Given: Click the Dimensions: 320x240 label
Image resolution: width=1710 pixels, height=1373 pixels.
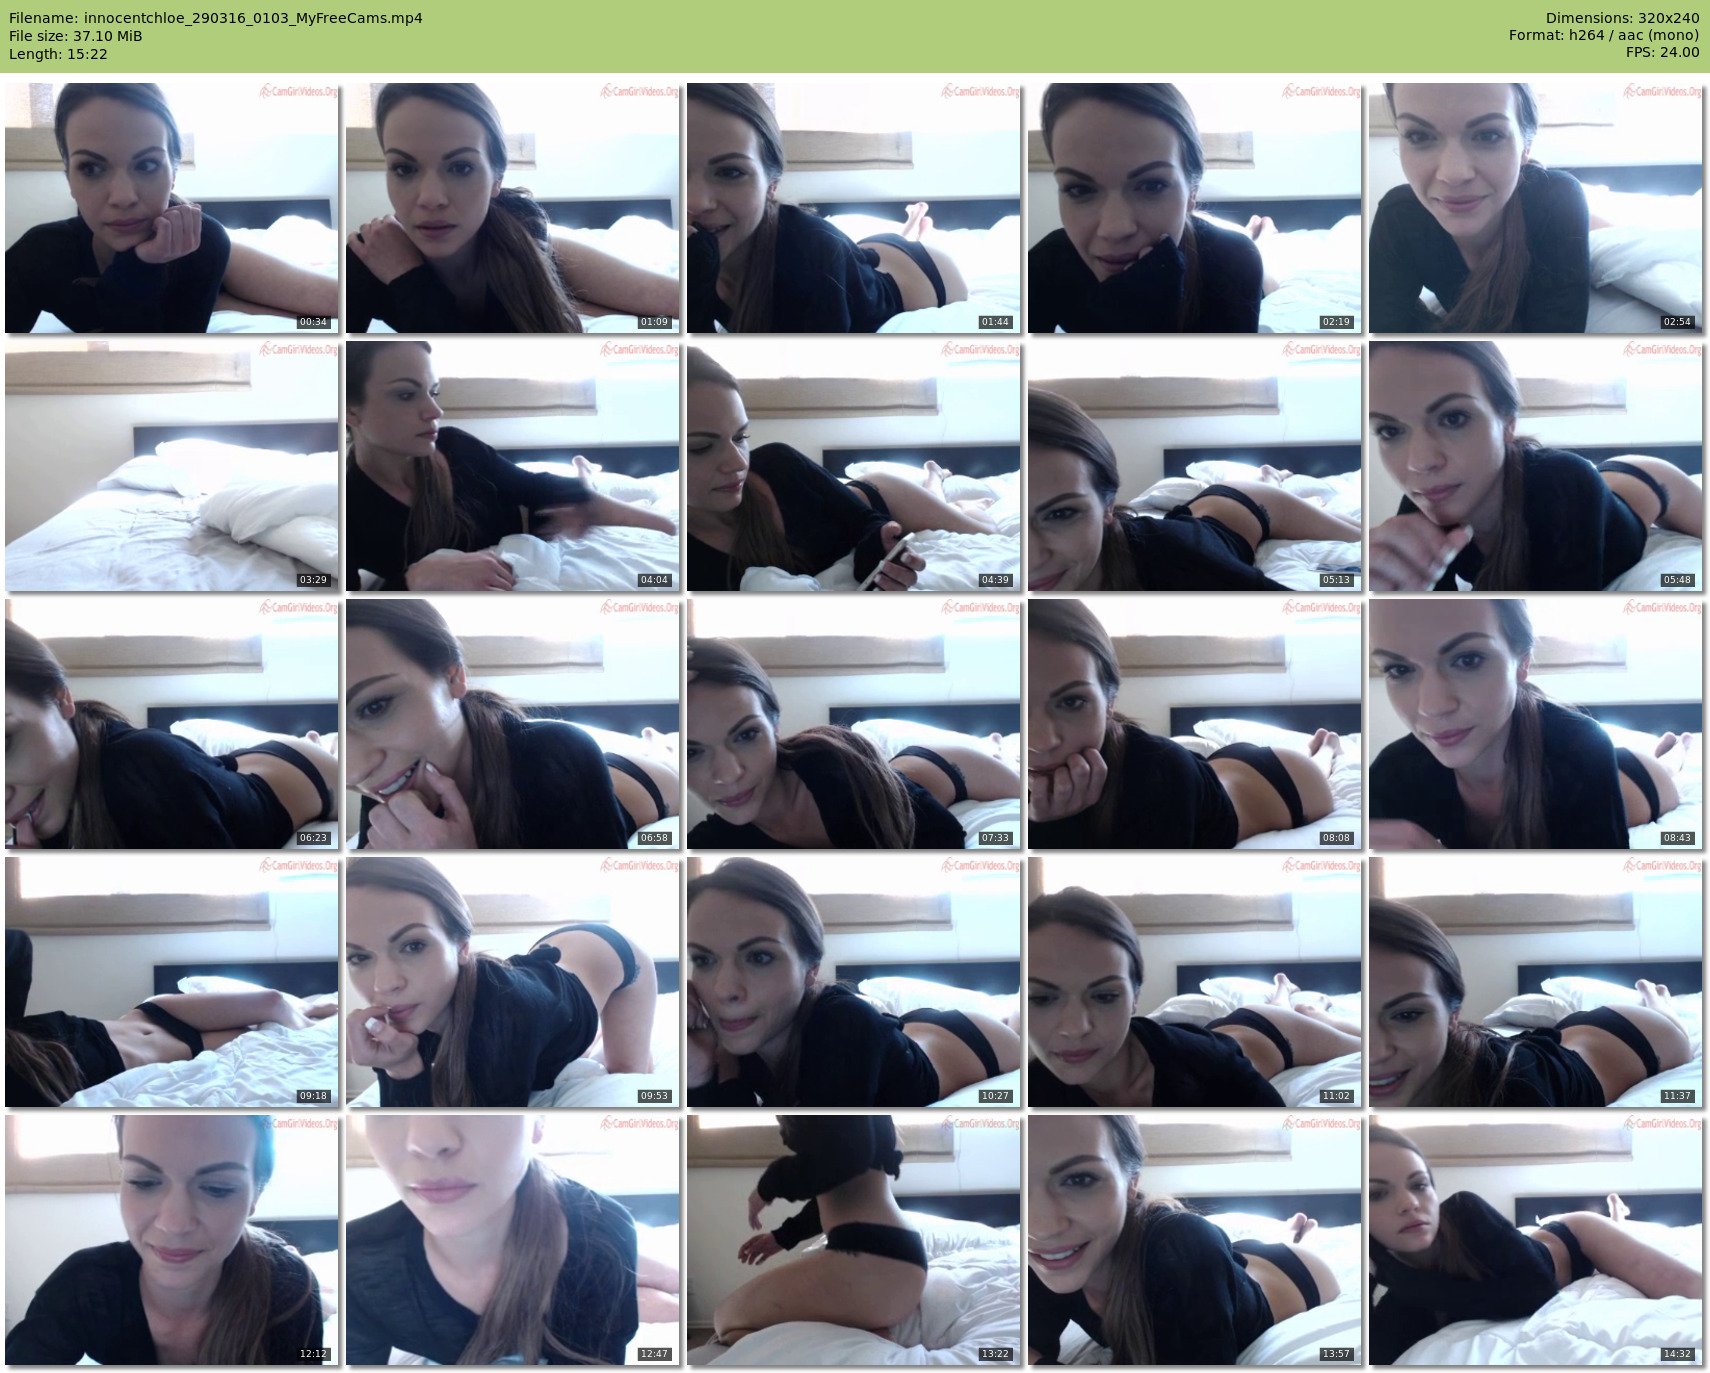Looking at the screenshot, I should [1622, 18].
